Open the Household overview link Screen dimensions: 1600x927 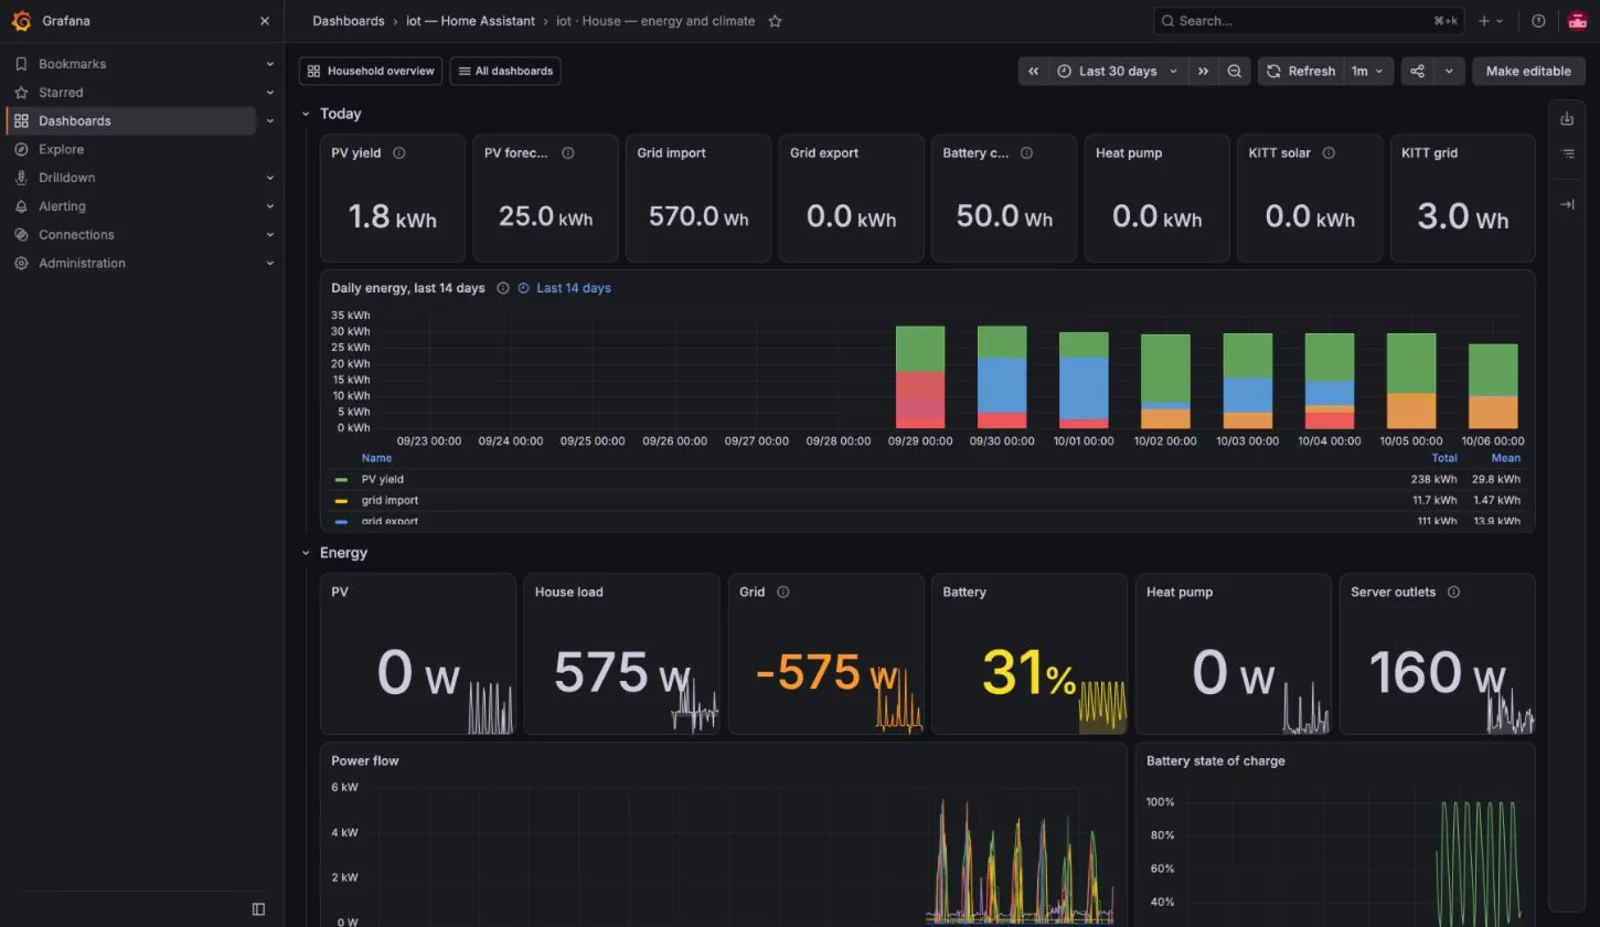(x=371, y=71)
